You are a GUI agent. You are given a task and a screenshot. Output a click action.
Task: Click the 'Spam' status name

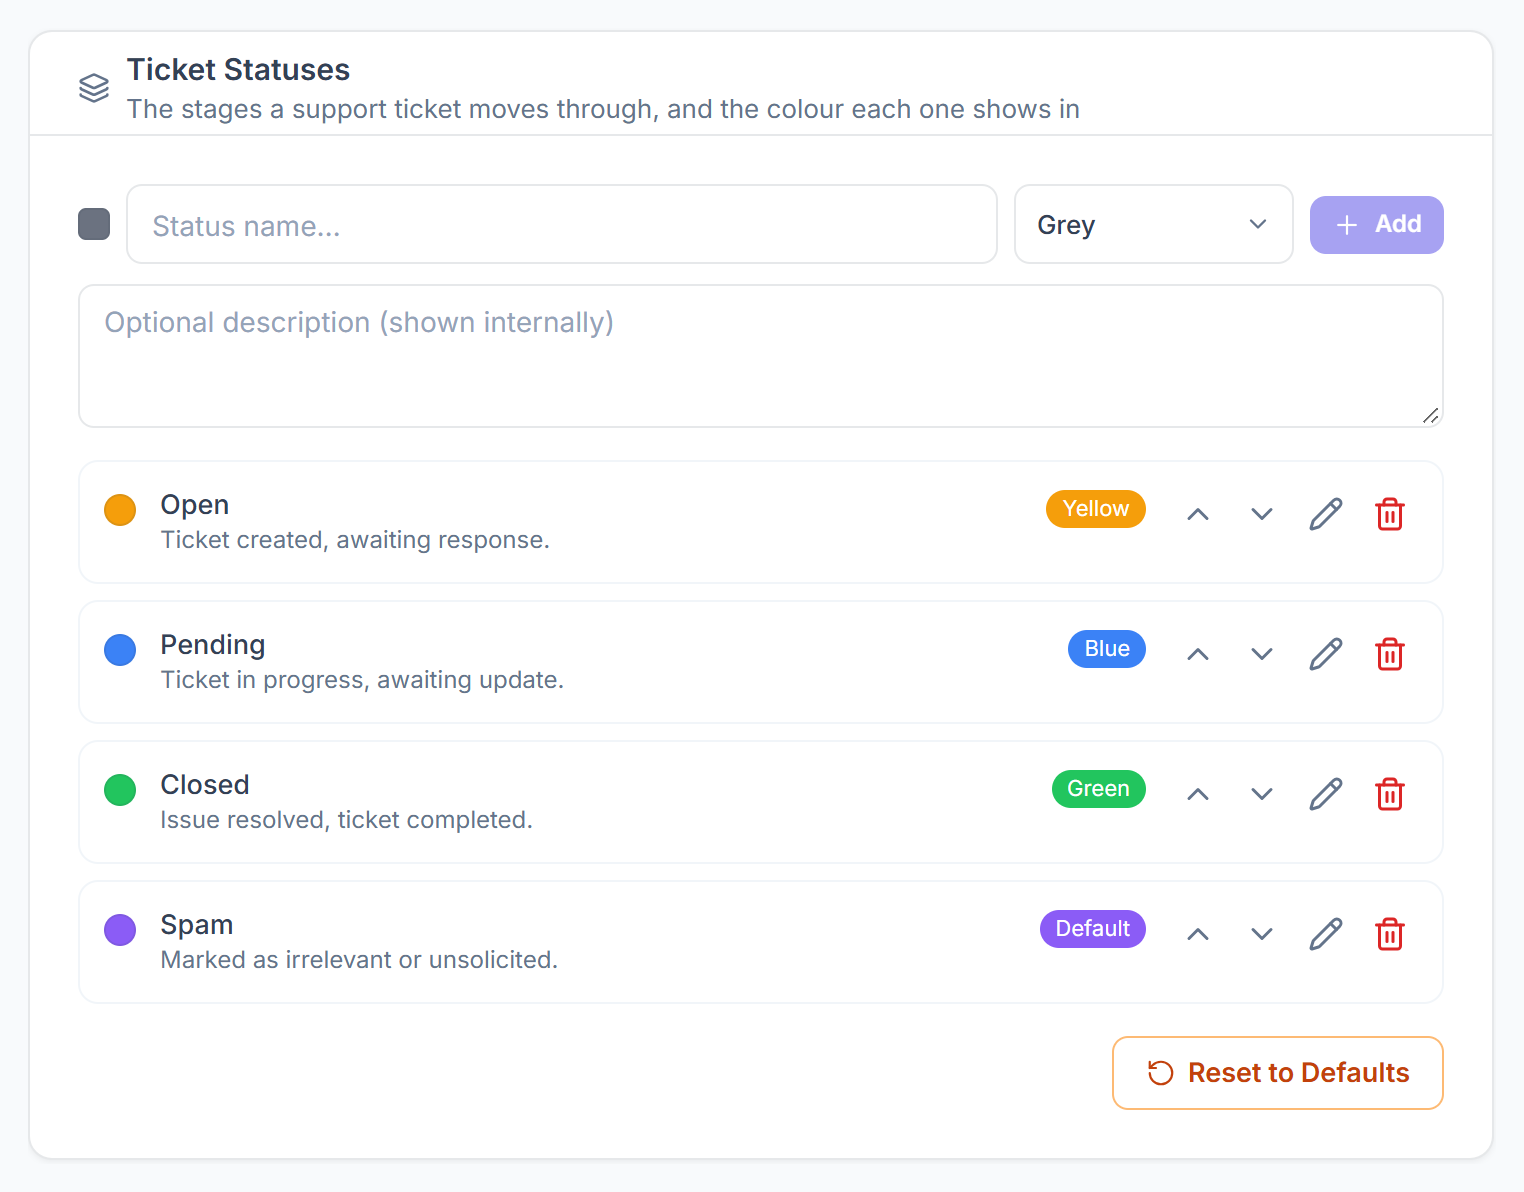[x=197, y=925]
